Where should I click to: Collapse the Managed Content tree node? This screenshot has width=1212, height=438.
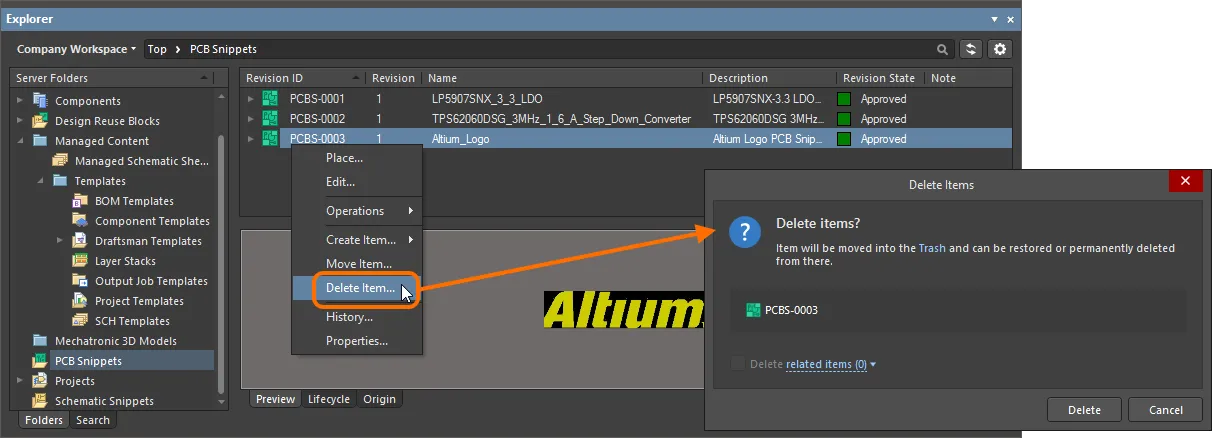[19, 141]
